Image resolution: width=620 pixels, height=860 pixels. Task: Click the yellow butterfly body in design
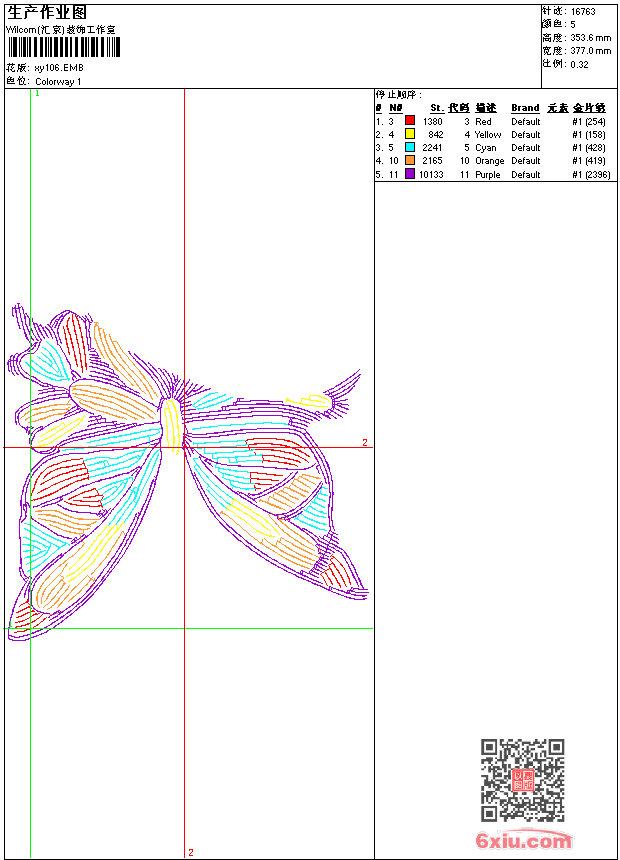point(172,426)
